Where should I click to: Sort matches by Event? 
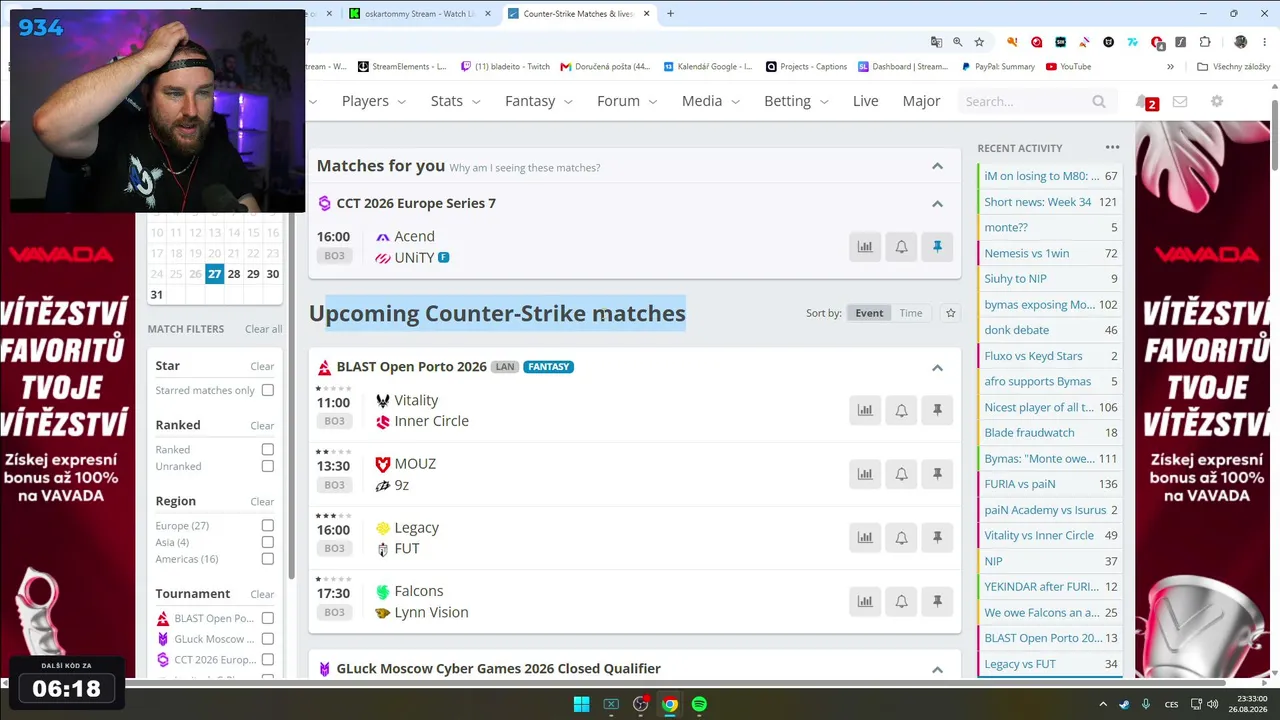point(869,313)
